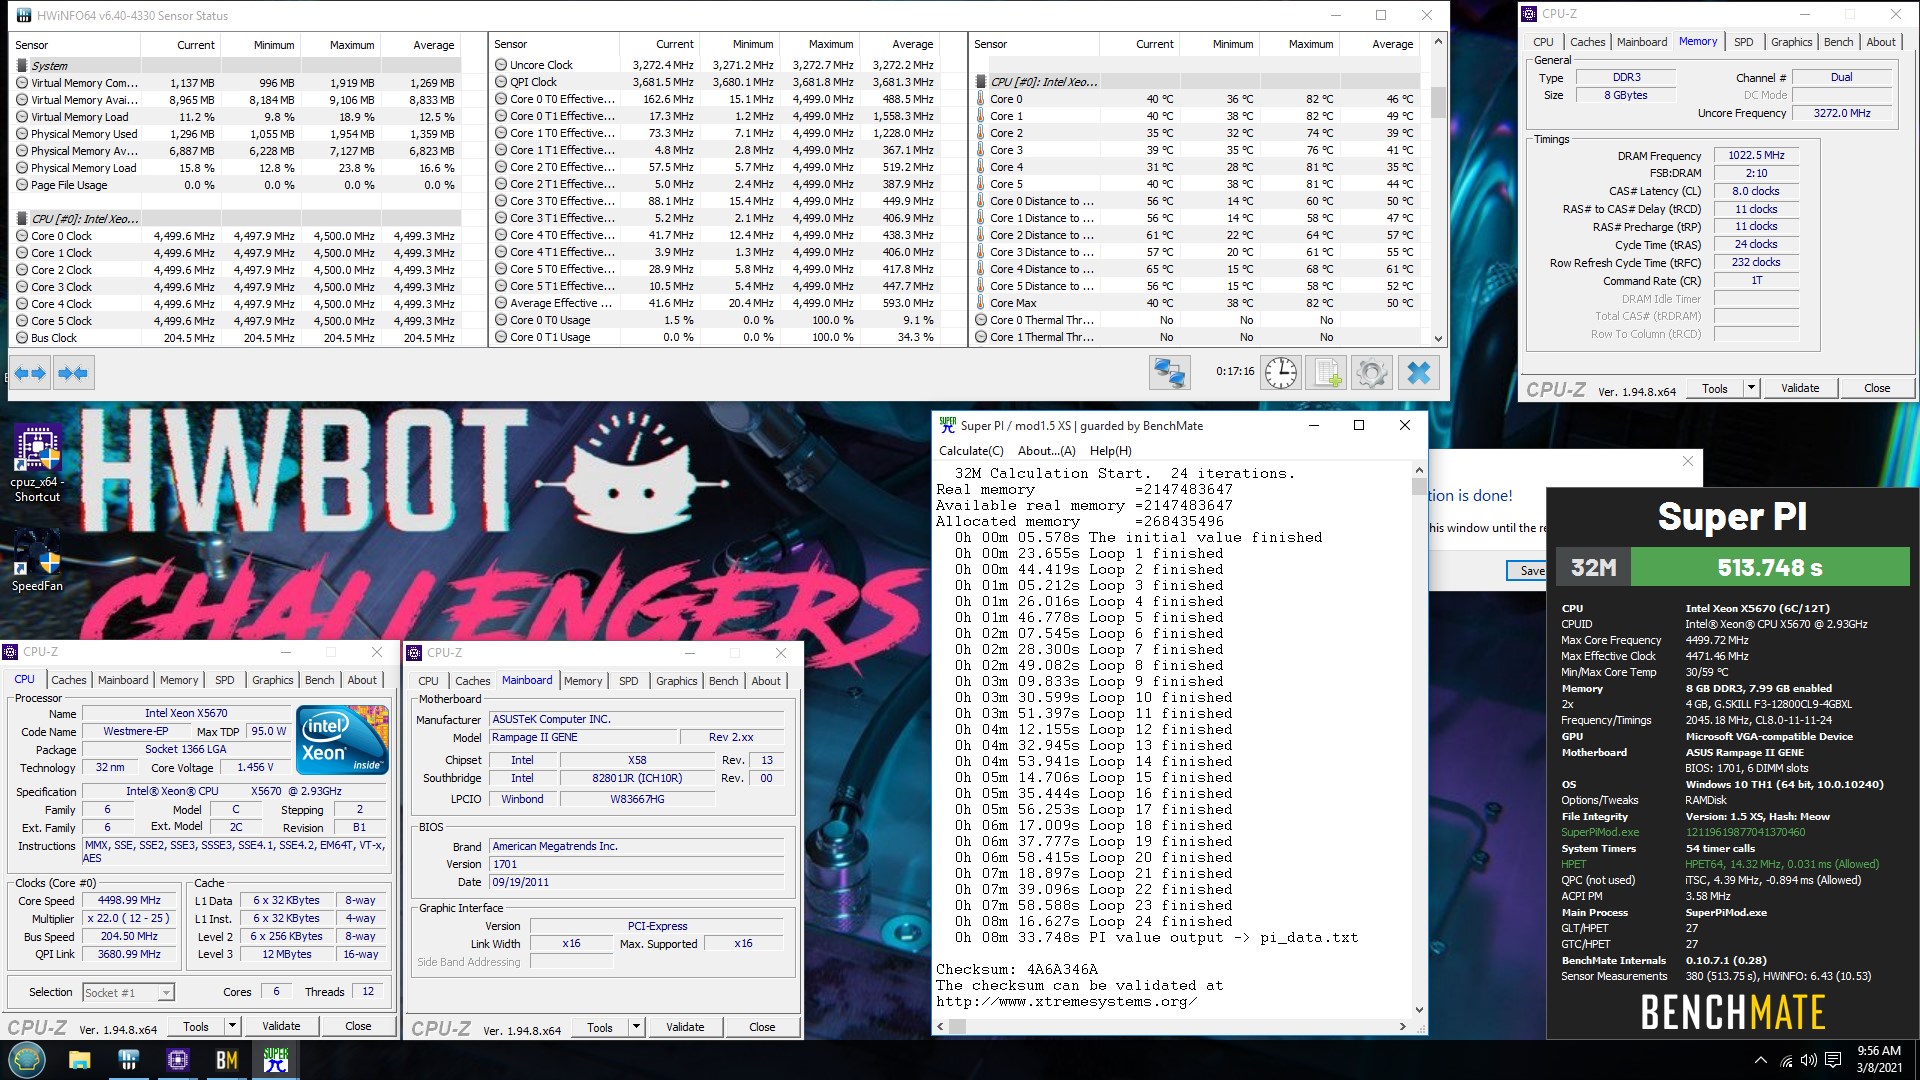Image resolution: width=1920 pixels, height=1080 pixels.
Task: Select the Core 0 Clock sensor row
Action: pyautogui.click(x=237, y=236)
